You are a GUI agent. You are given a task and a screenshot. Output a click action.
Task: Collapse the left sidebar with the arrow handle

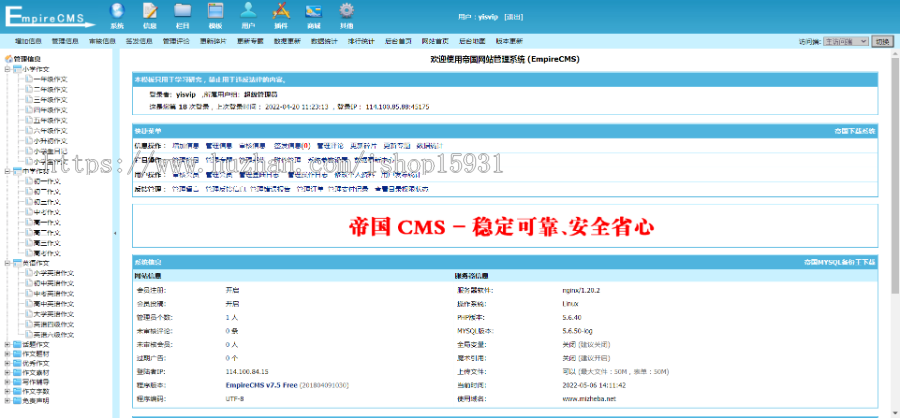coord(115,233)
